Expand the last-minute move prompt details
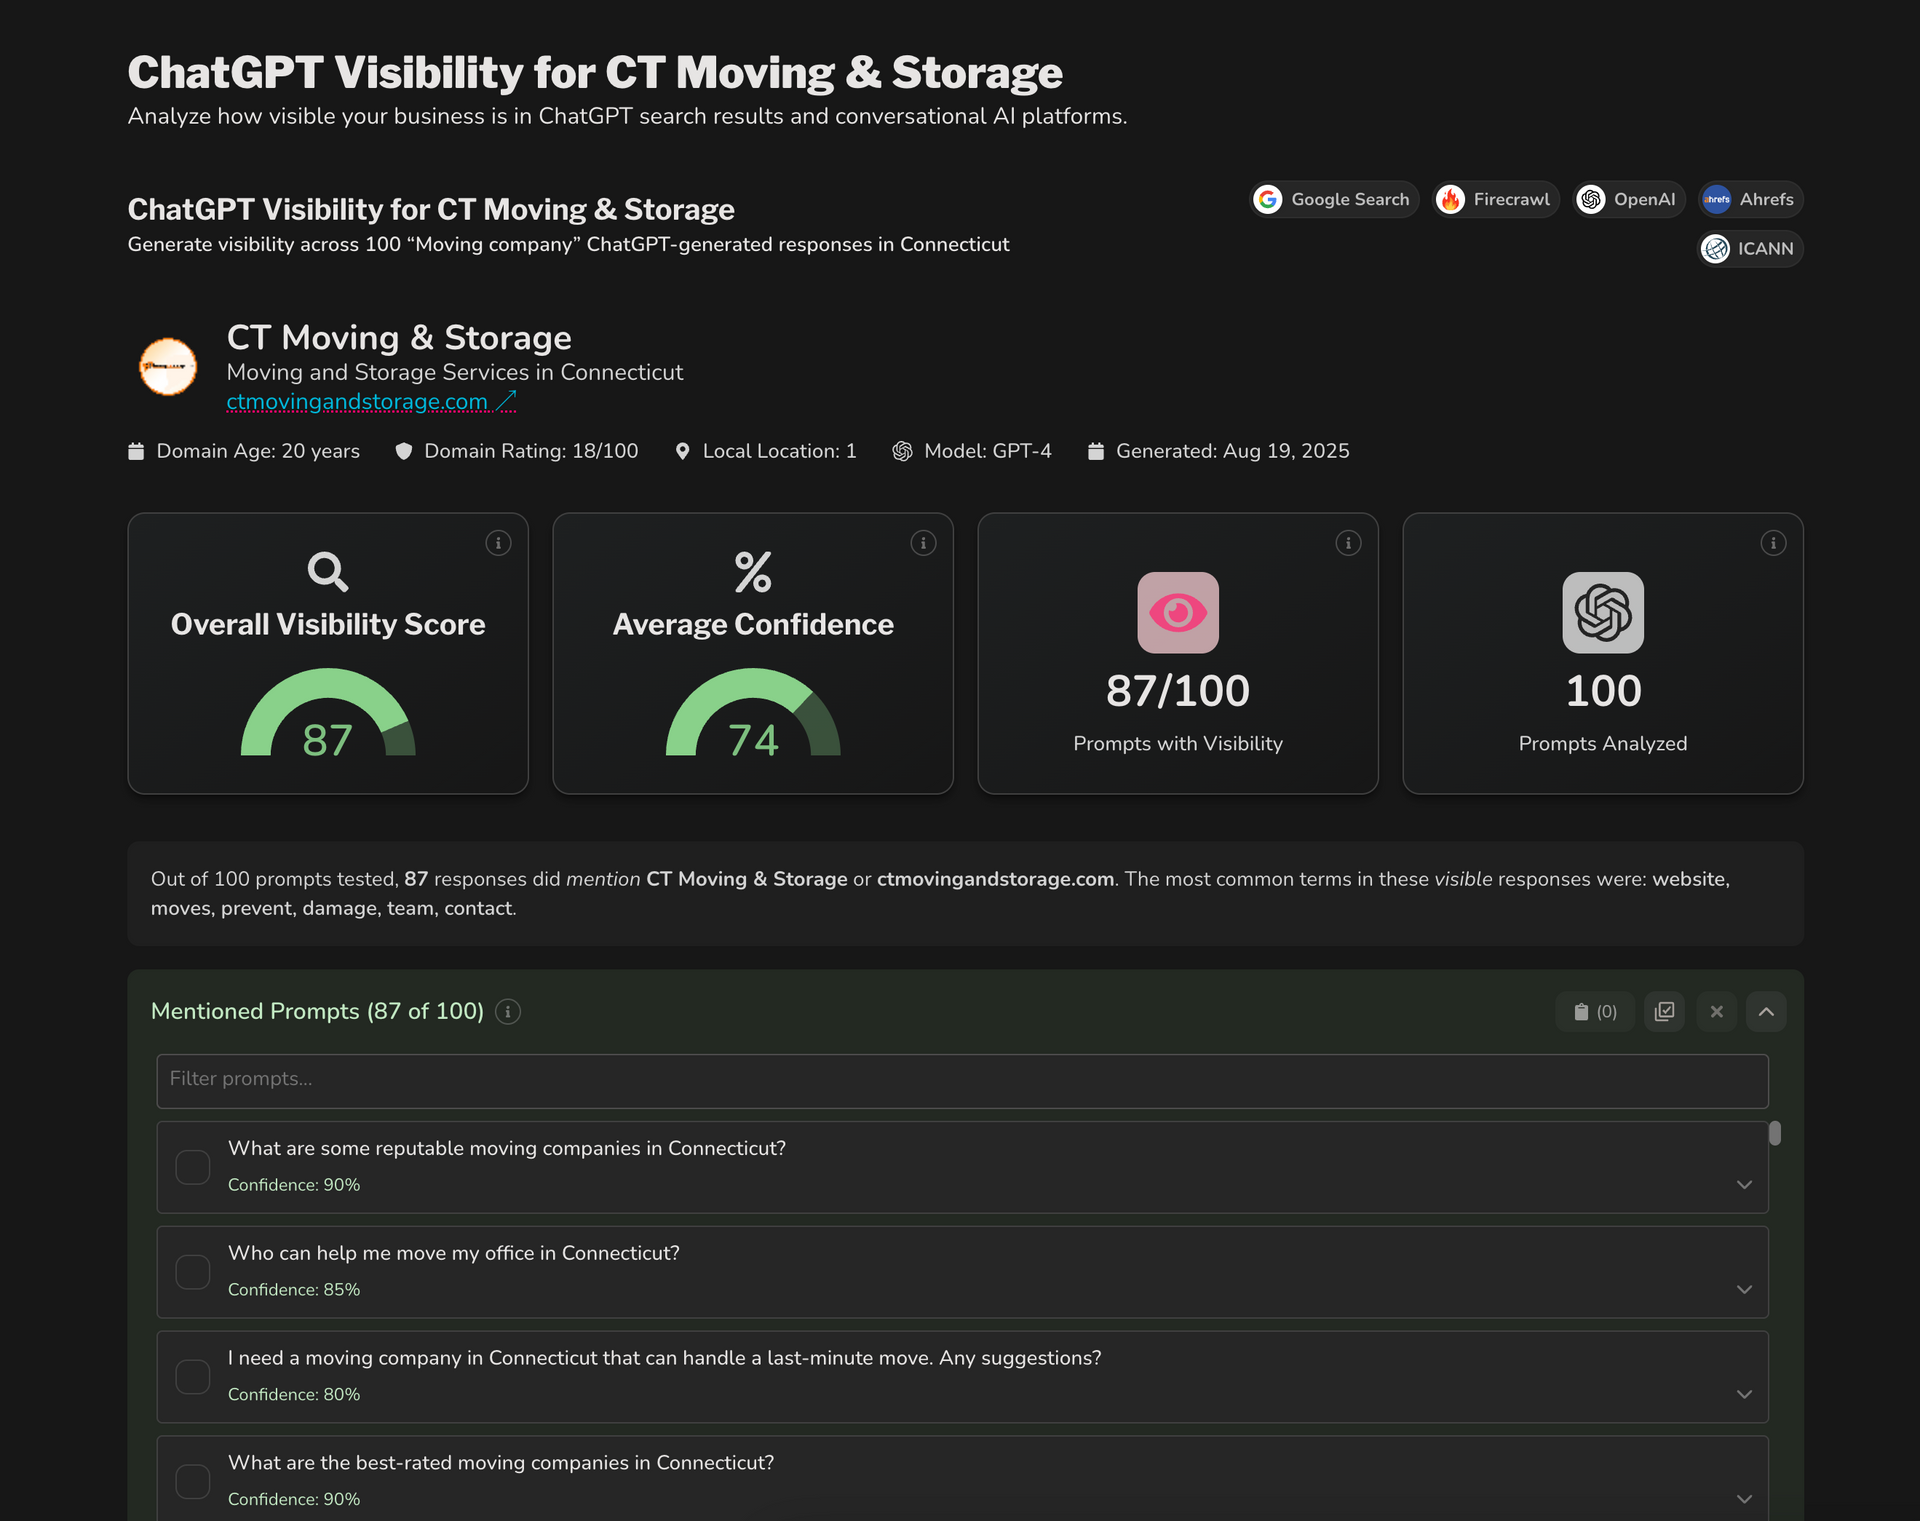This screenshot has width=1920, height=1521. (x=1744, y=1395)
